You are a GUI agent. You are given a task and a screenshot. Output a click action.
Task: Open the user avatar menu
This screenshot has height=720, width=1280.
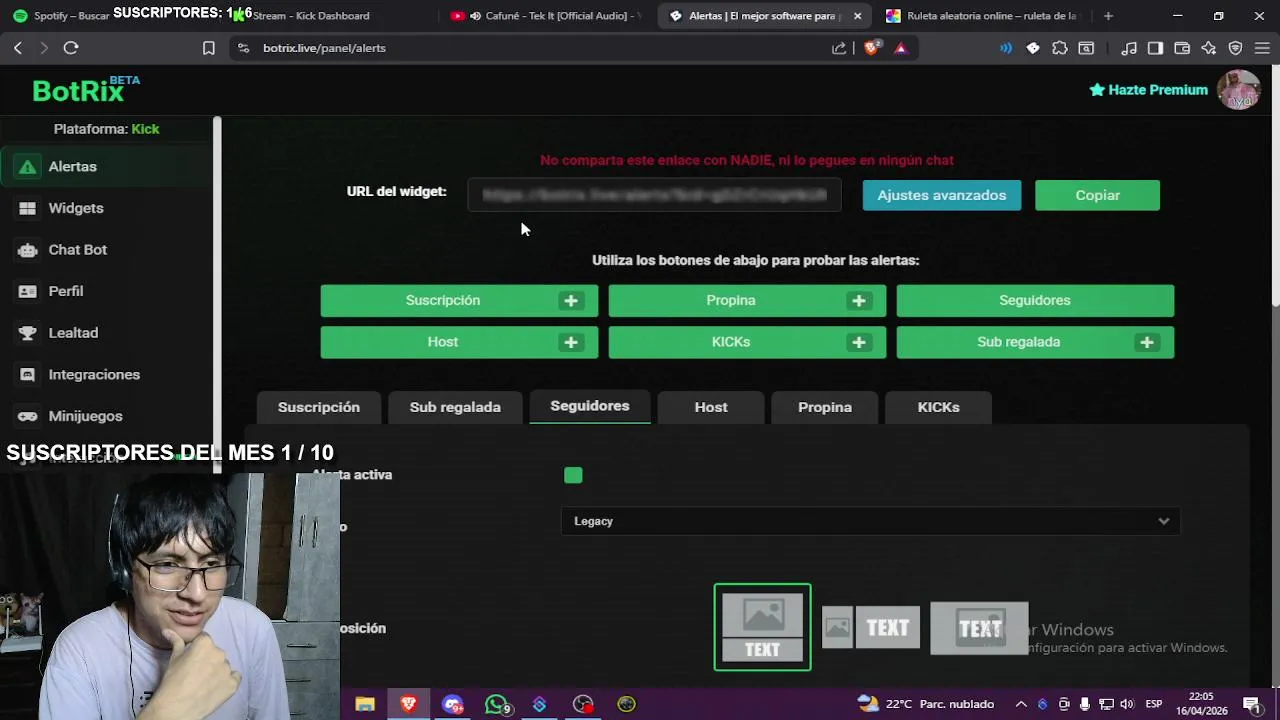[1239, 90]
